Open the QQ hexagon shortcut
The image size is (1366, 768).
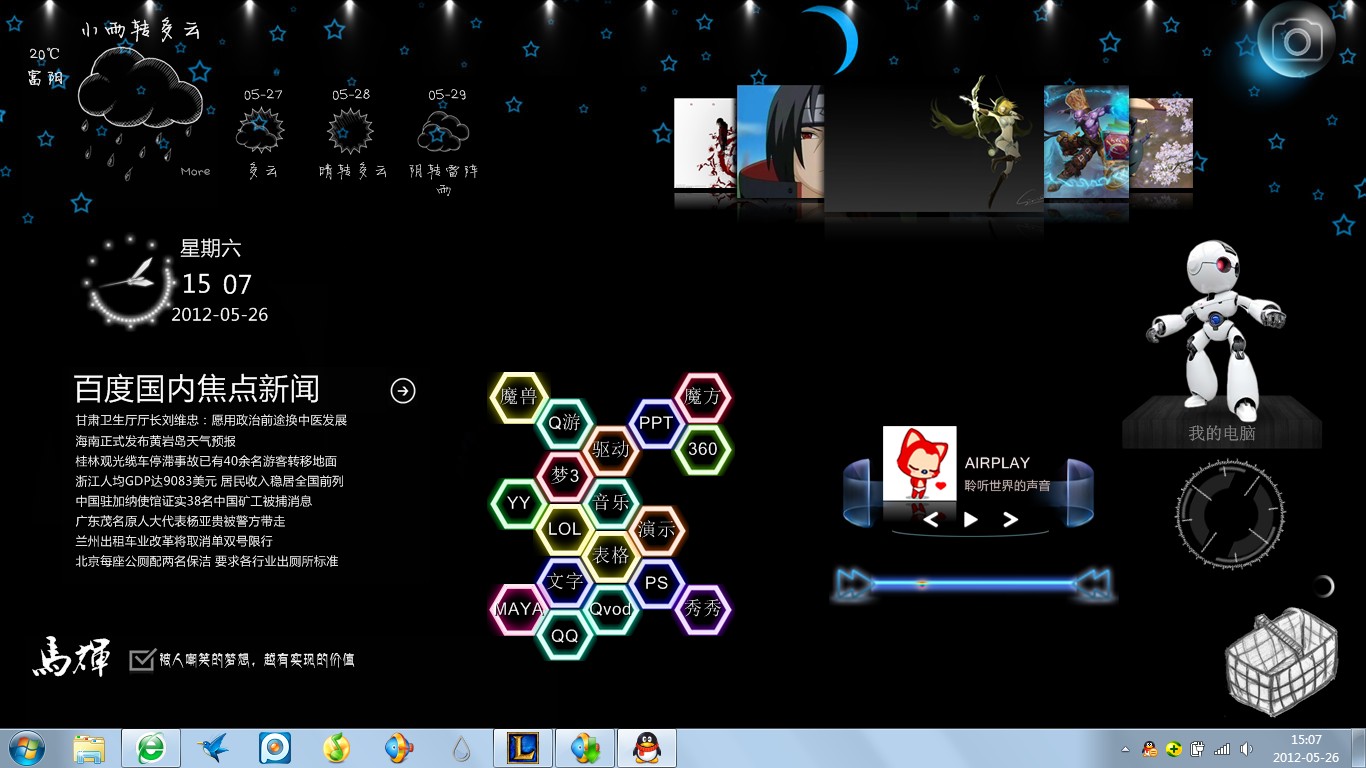click(565, 636)
